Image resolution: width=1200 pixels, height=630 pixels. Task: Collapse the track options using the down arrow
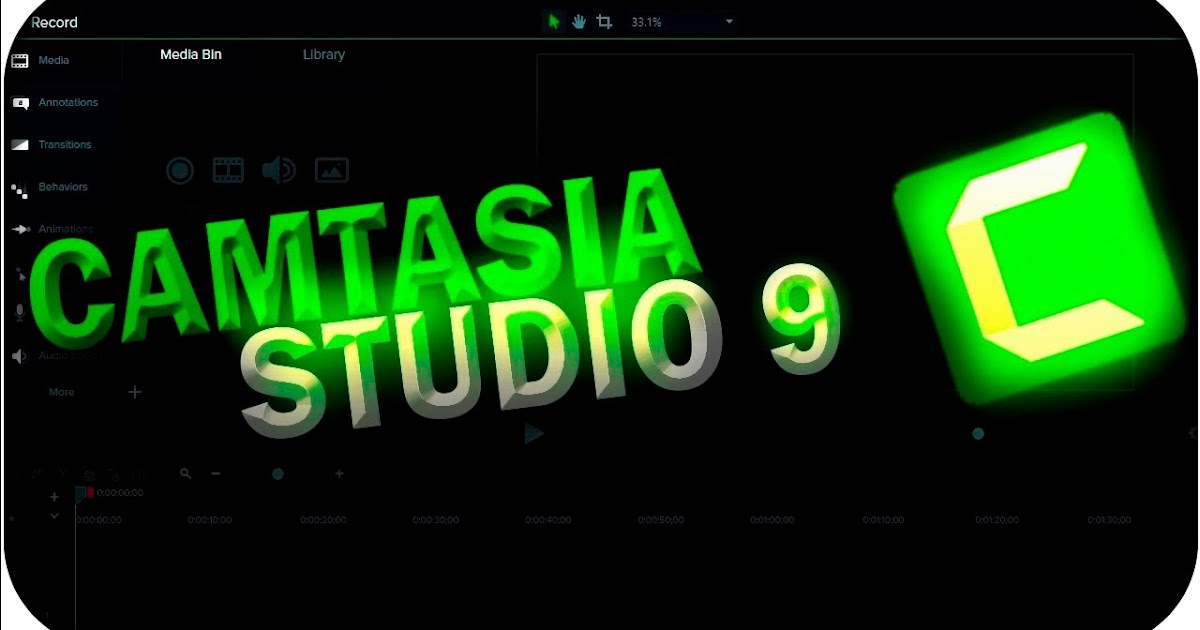click(54, 515)
